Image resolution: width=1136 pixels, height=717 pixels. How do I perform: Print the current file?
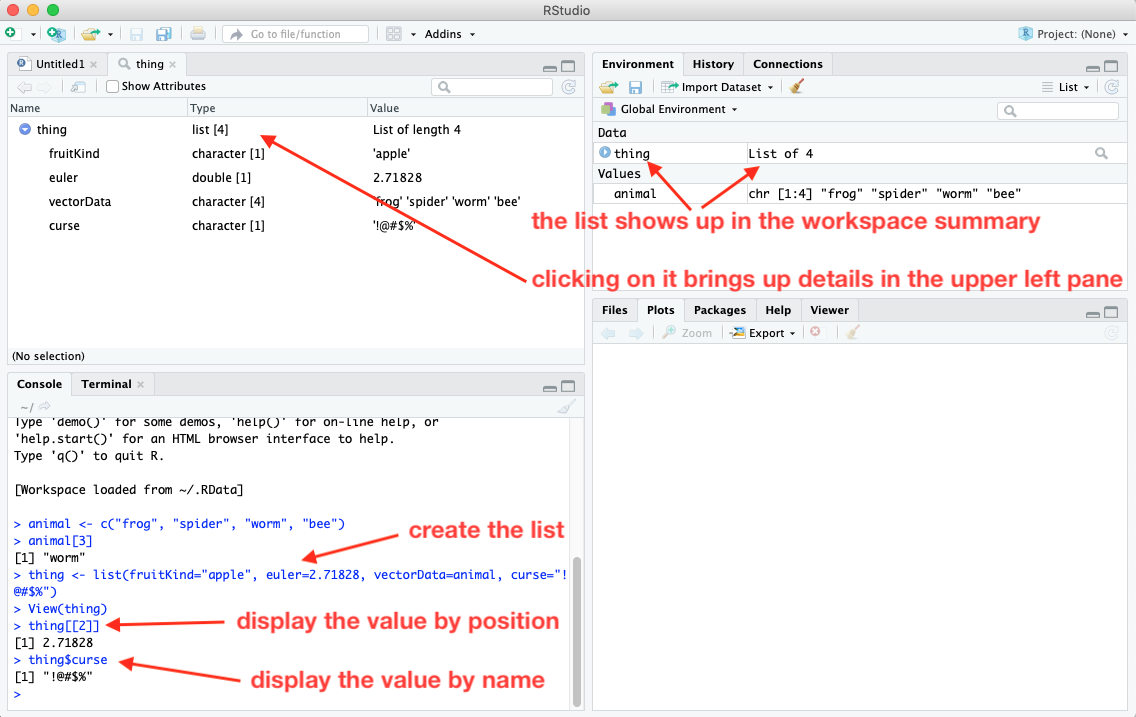pyautogui.click(x=198, y=33)
